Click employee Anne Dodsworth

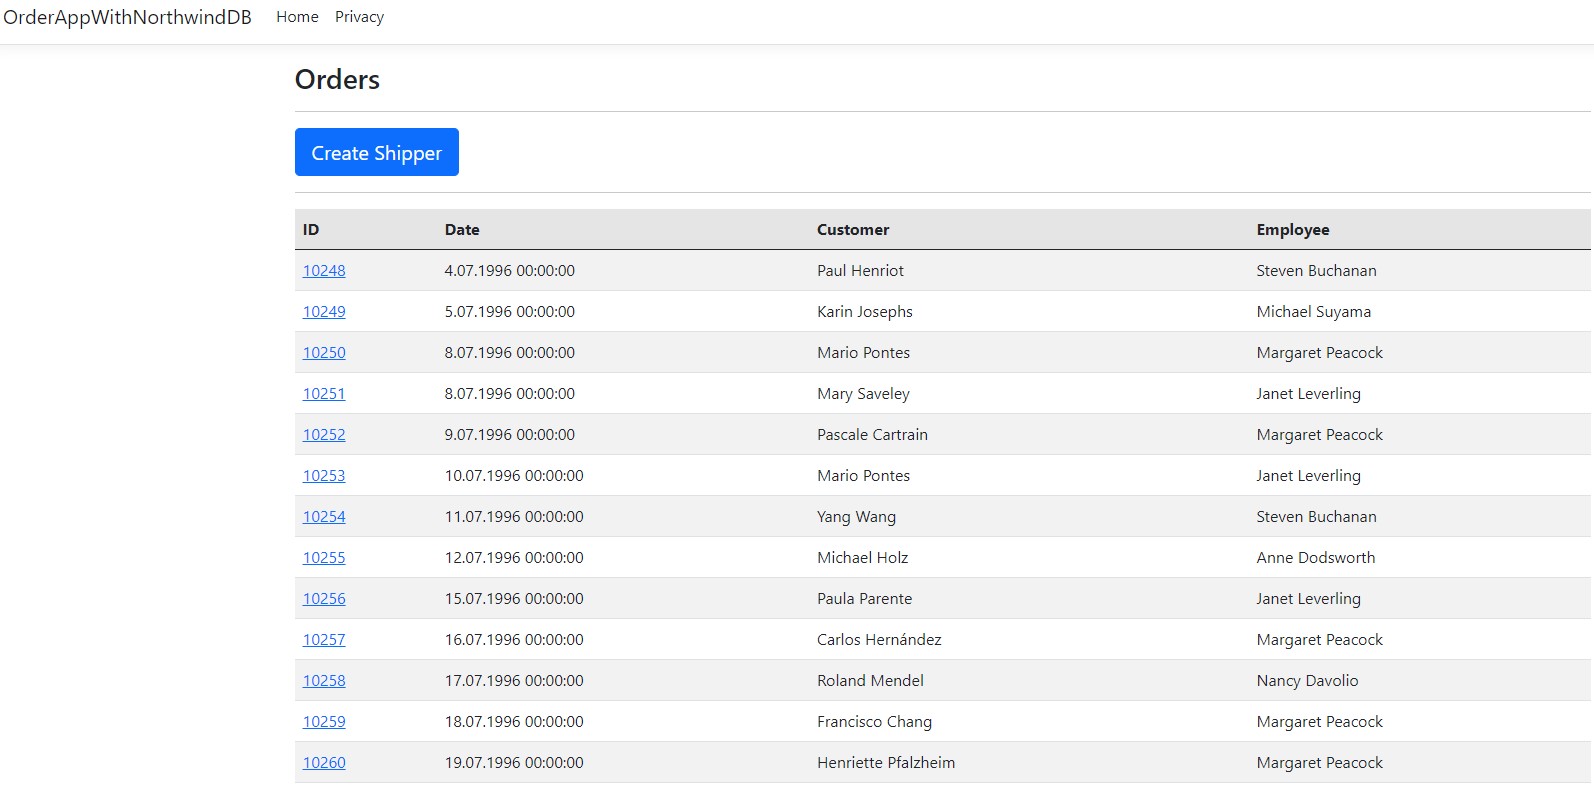(1316, 558)
